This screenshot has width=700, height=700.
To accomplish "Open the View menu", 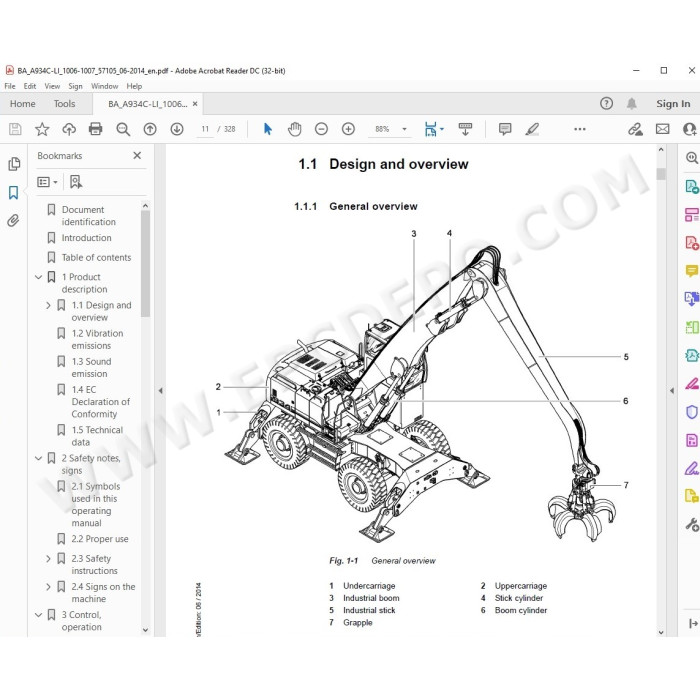I will pos(52,86).
